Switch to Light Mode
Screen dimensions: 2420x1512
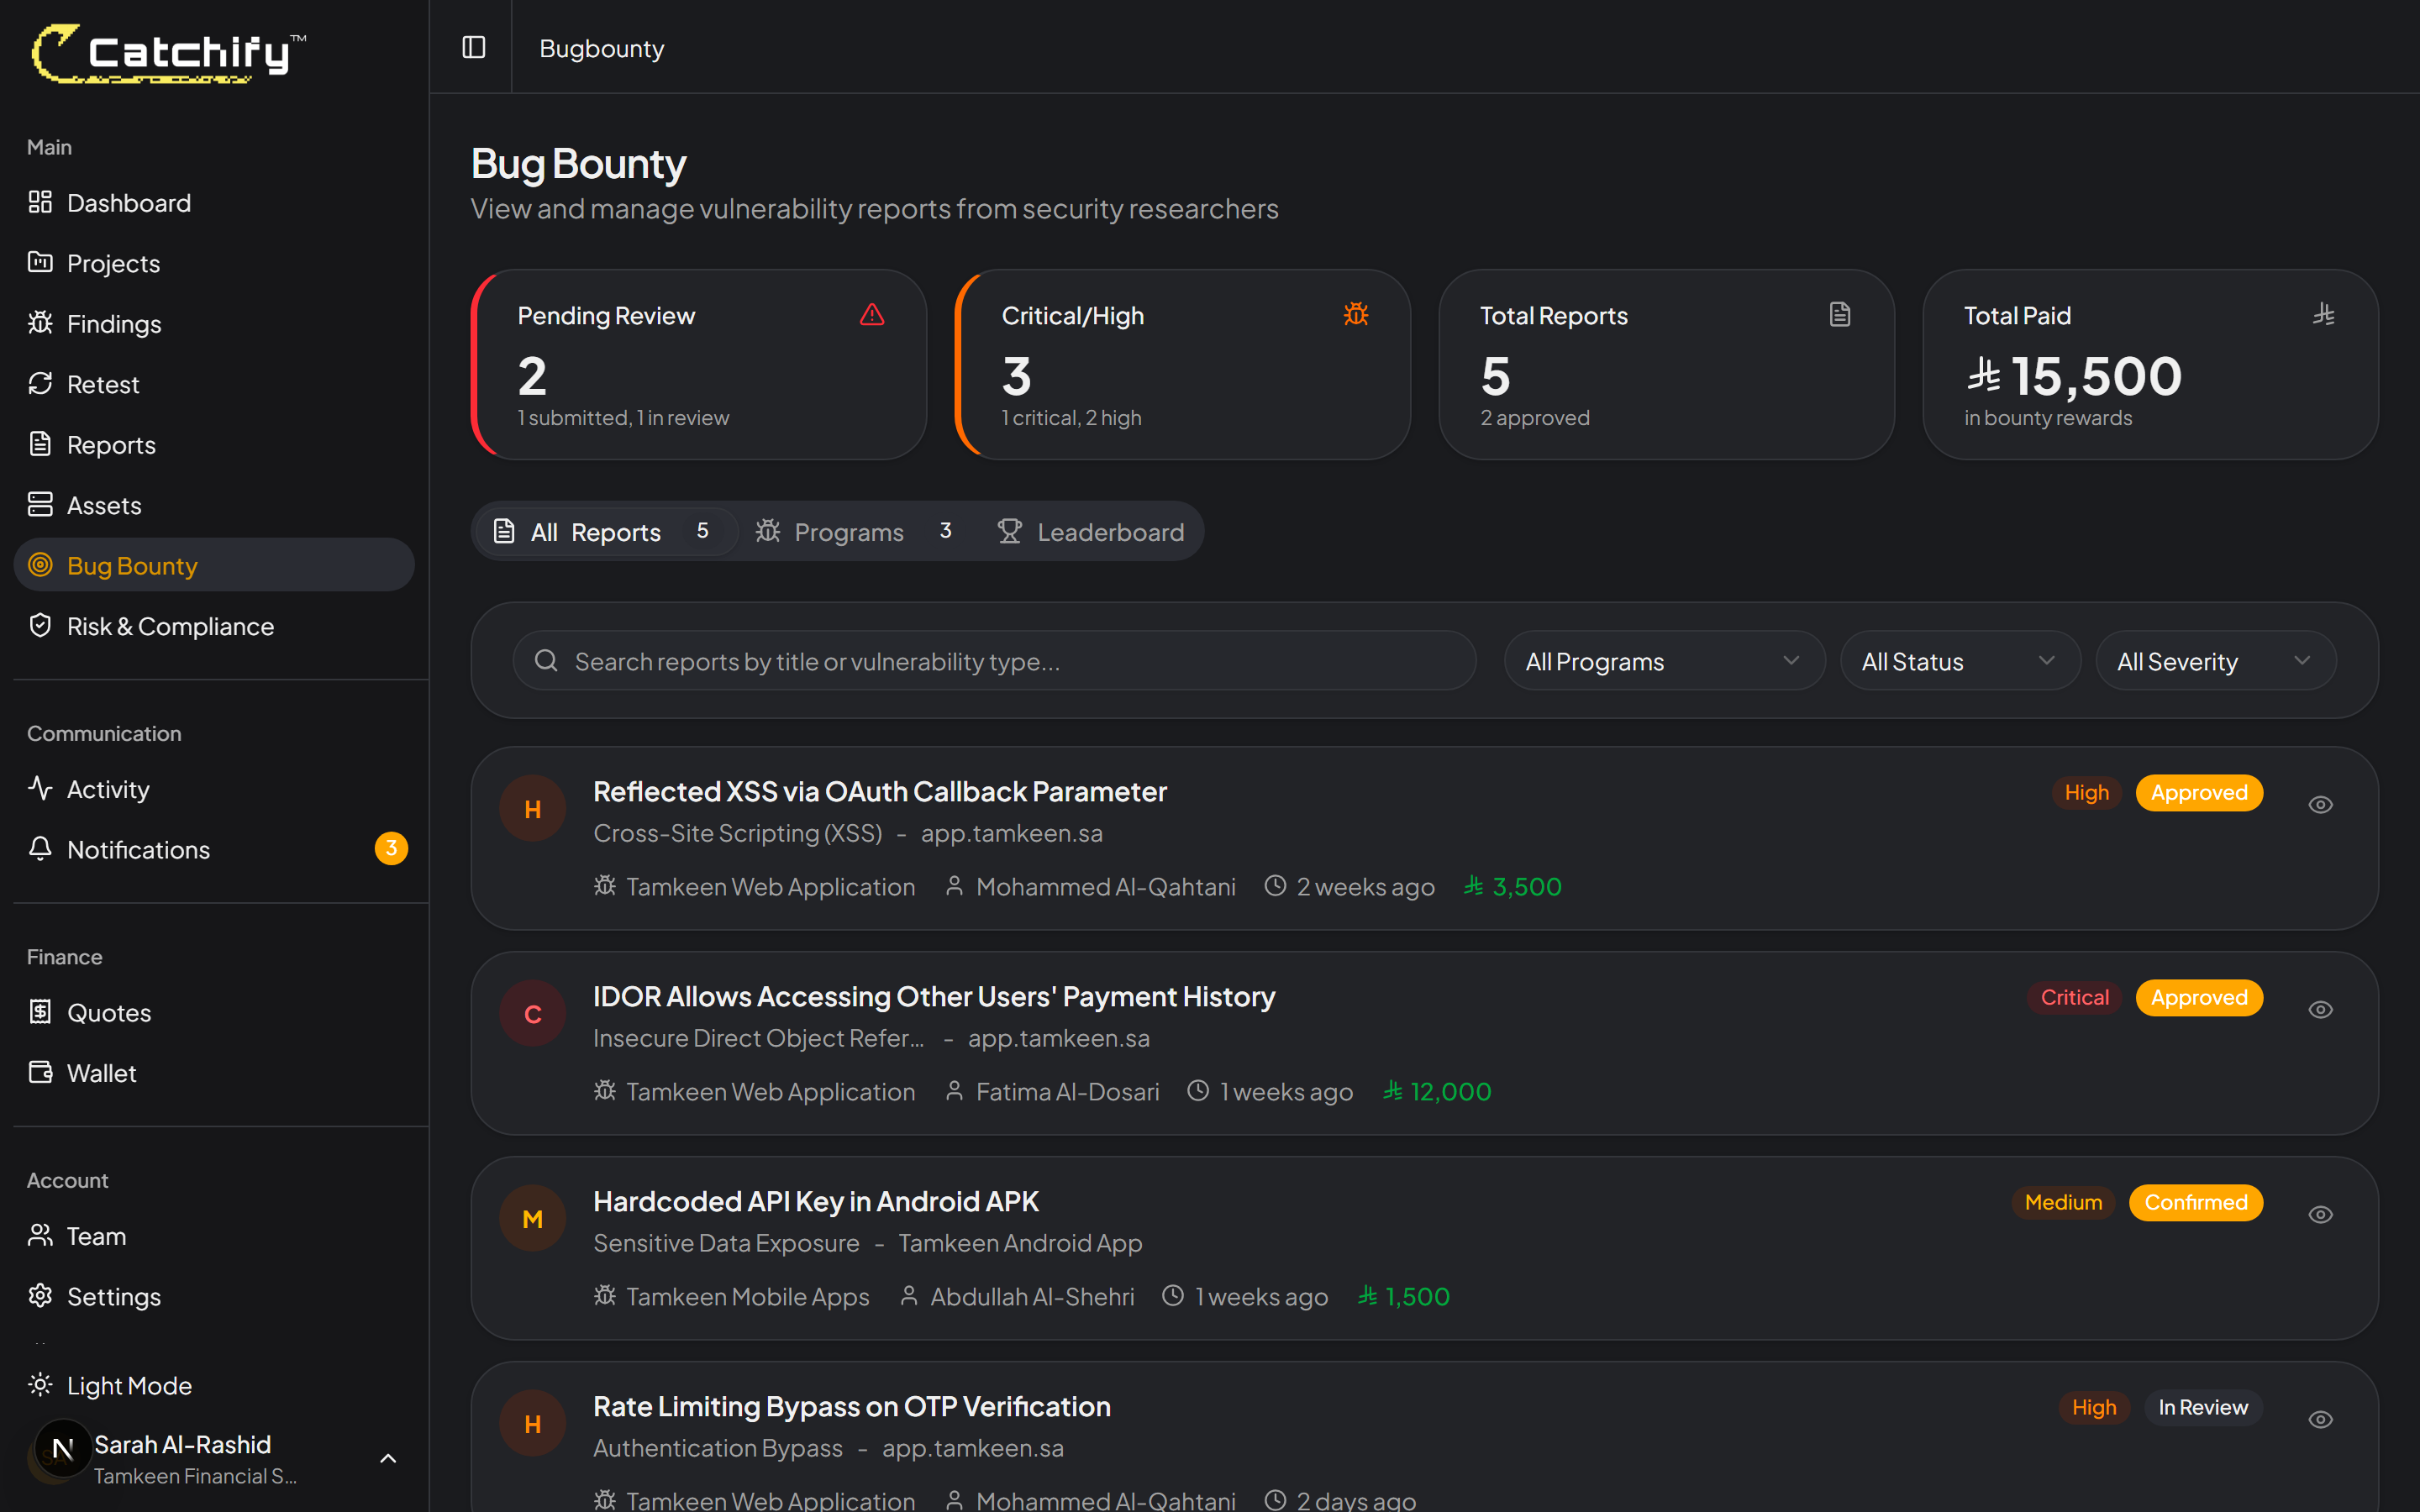coord(129,1385)
